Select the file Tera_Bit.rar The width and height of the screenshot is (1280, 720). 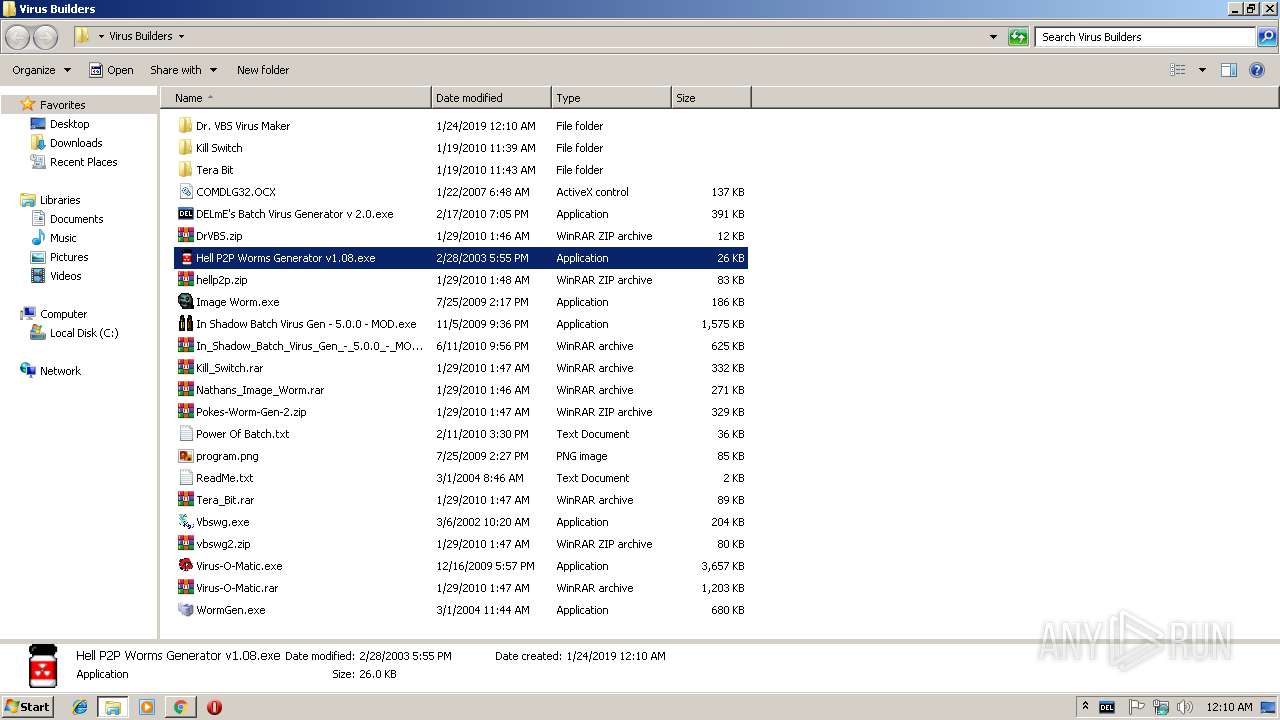pyautogui.click(x=225, y=500)
